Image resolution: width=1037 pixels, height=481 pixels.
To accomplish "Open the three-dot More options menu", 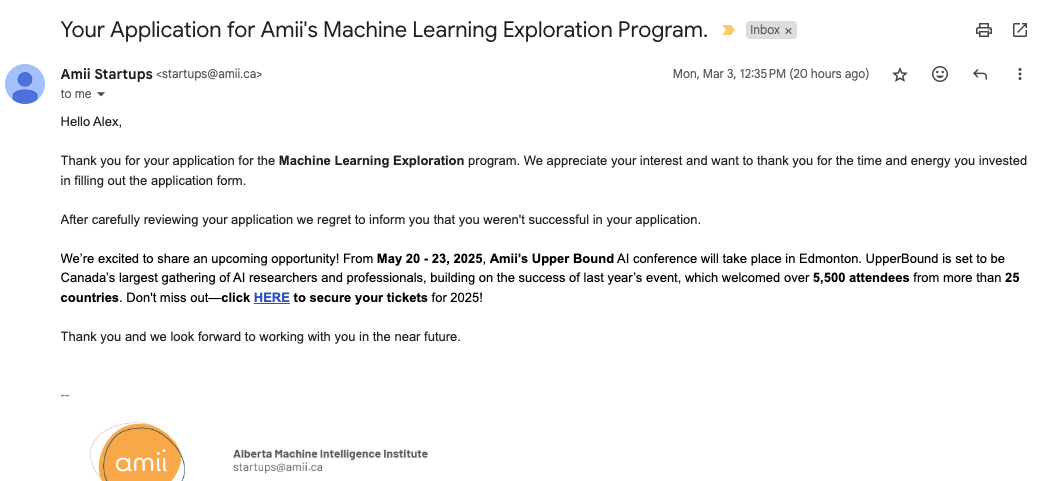I will coord(1020,75).
